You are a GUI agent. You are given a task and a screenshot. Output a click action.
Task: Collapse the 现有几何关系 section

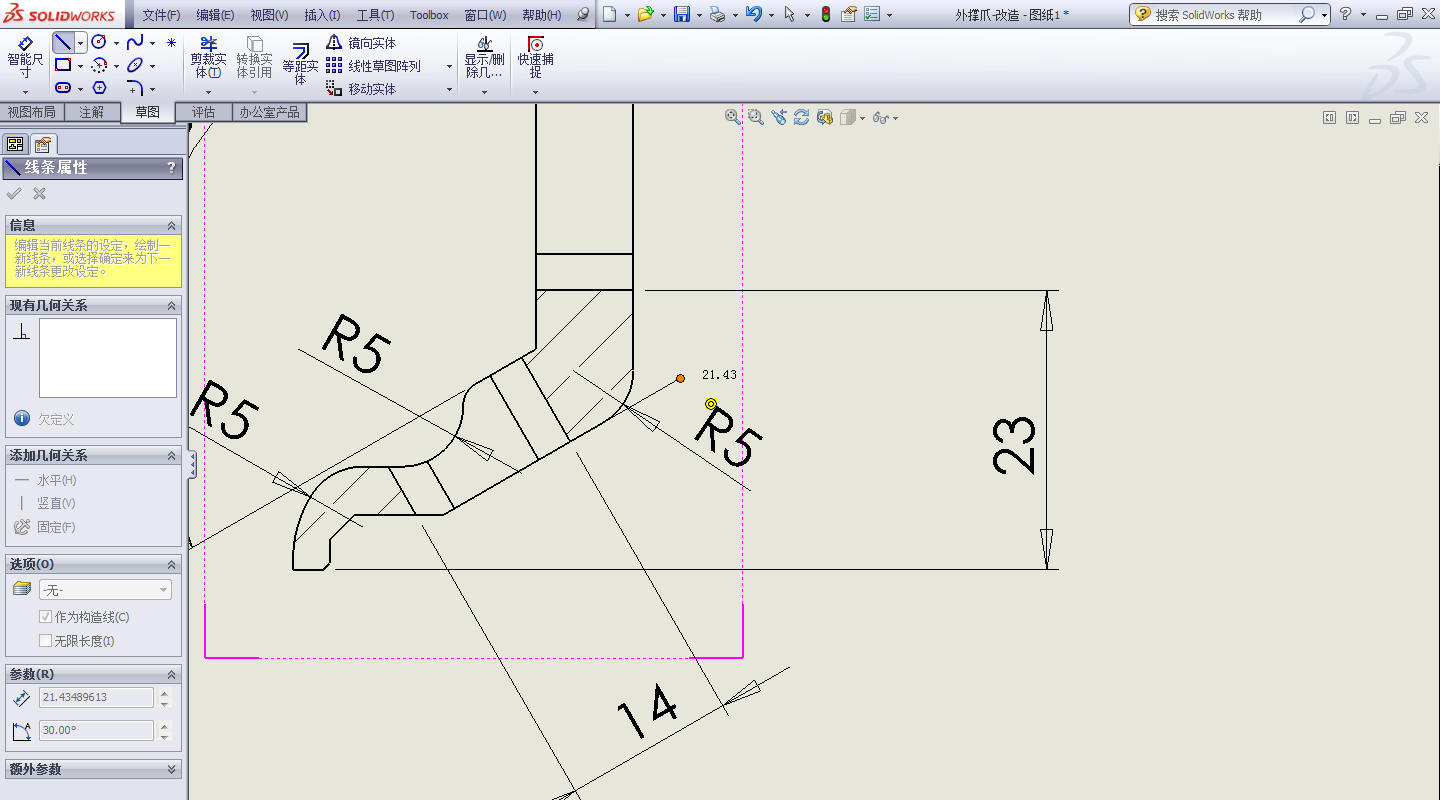point(171,305)
